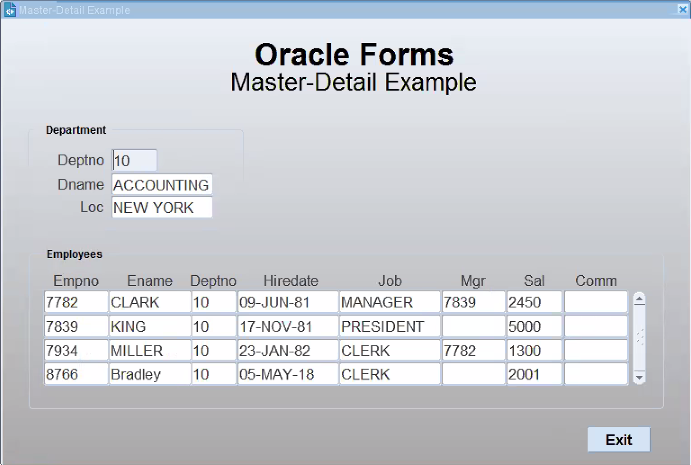Viewport: 691px width, 465px height.
Task: Click the Loc field label
Action: click(92, 207)
